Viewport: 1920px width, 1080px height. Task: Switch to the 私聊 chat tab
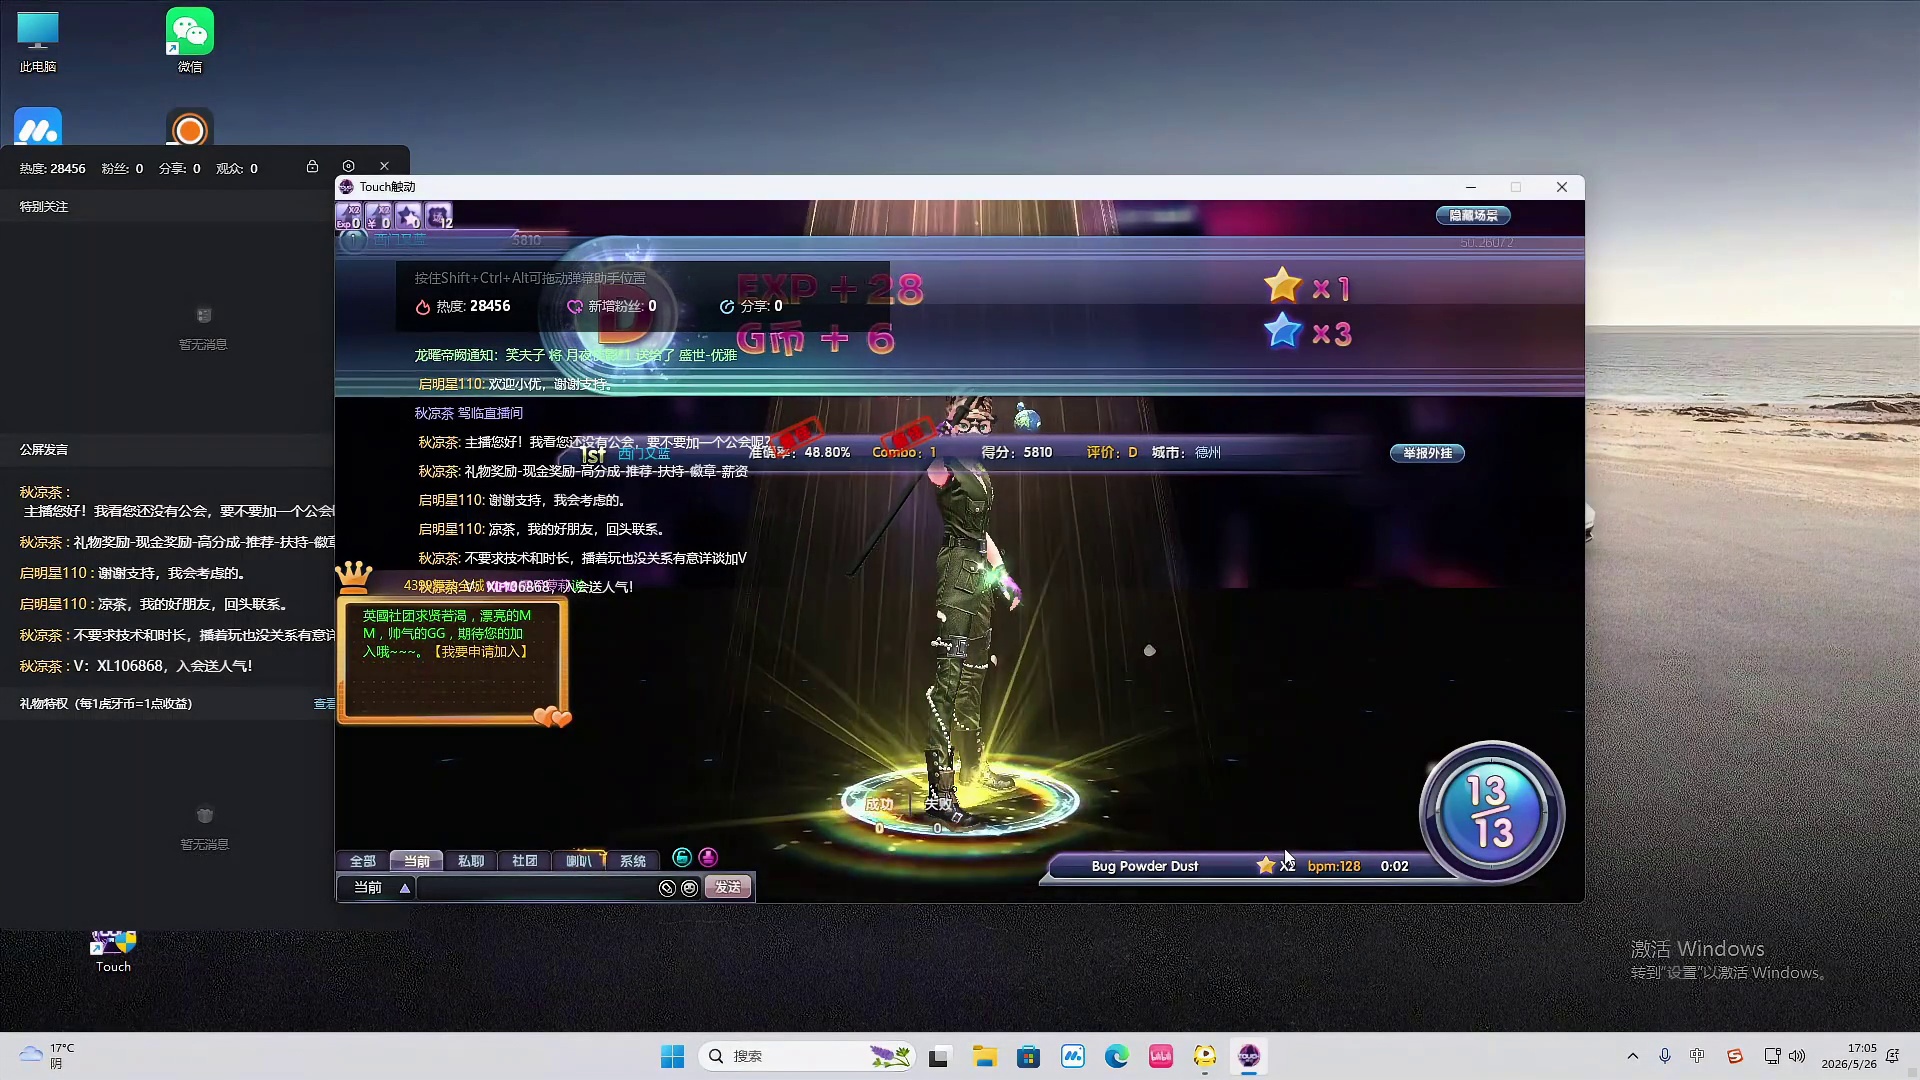click(470, 861)
